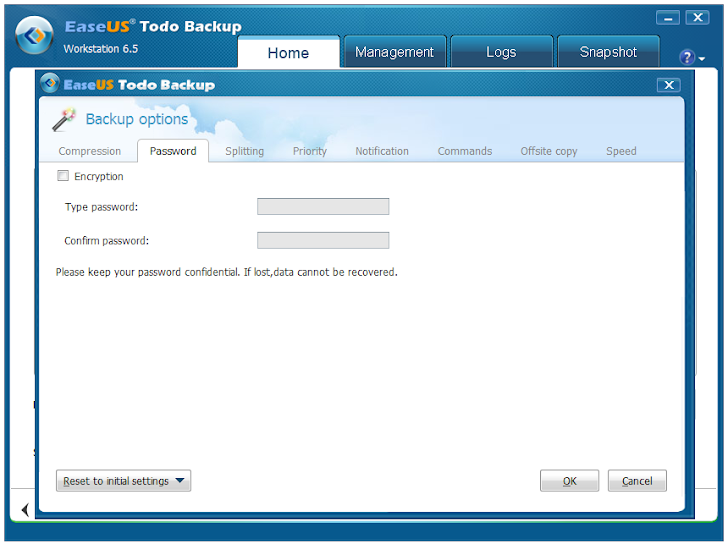The height and width of the screenshot is (544, 728).
Task: Expand the help menu dropdown arrow
Action: coord(702,59)
